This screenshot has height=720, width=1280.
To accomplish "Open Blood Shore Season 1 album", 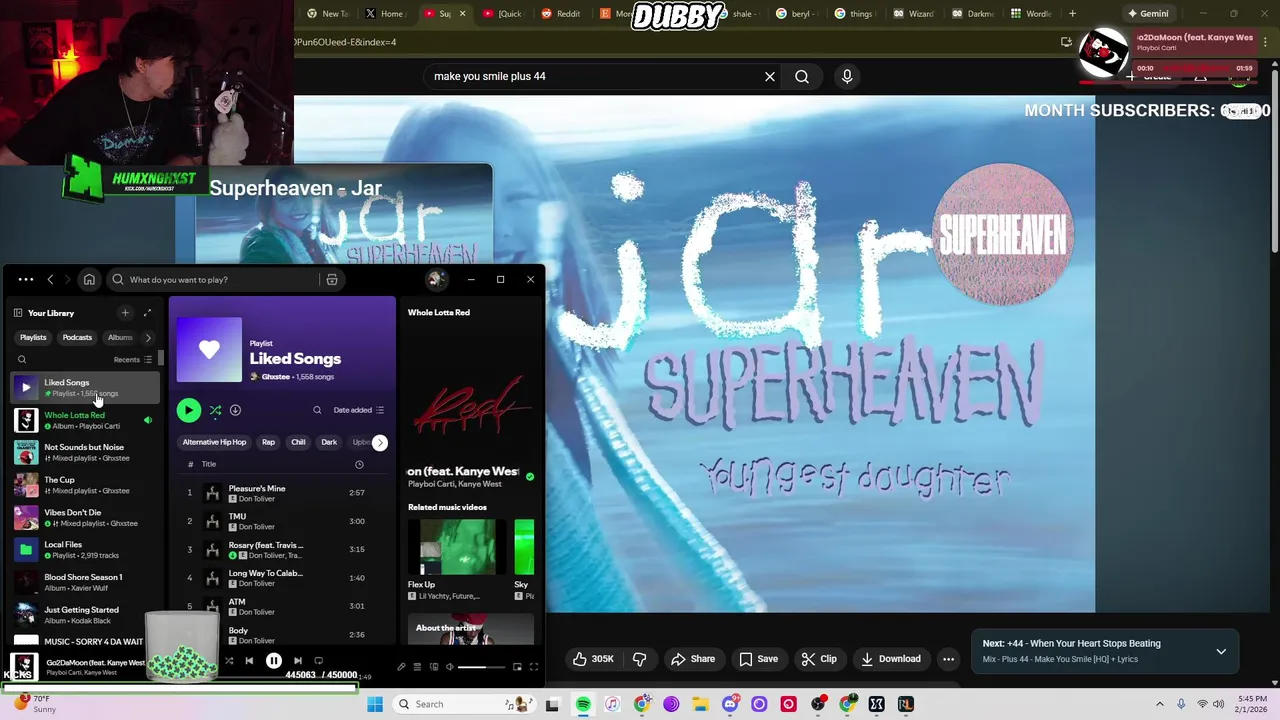I will [x=84, y=582].
